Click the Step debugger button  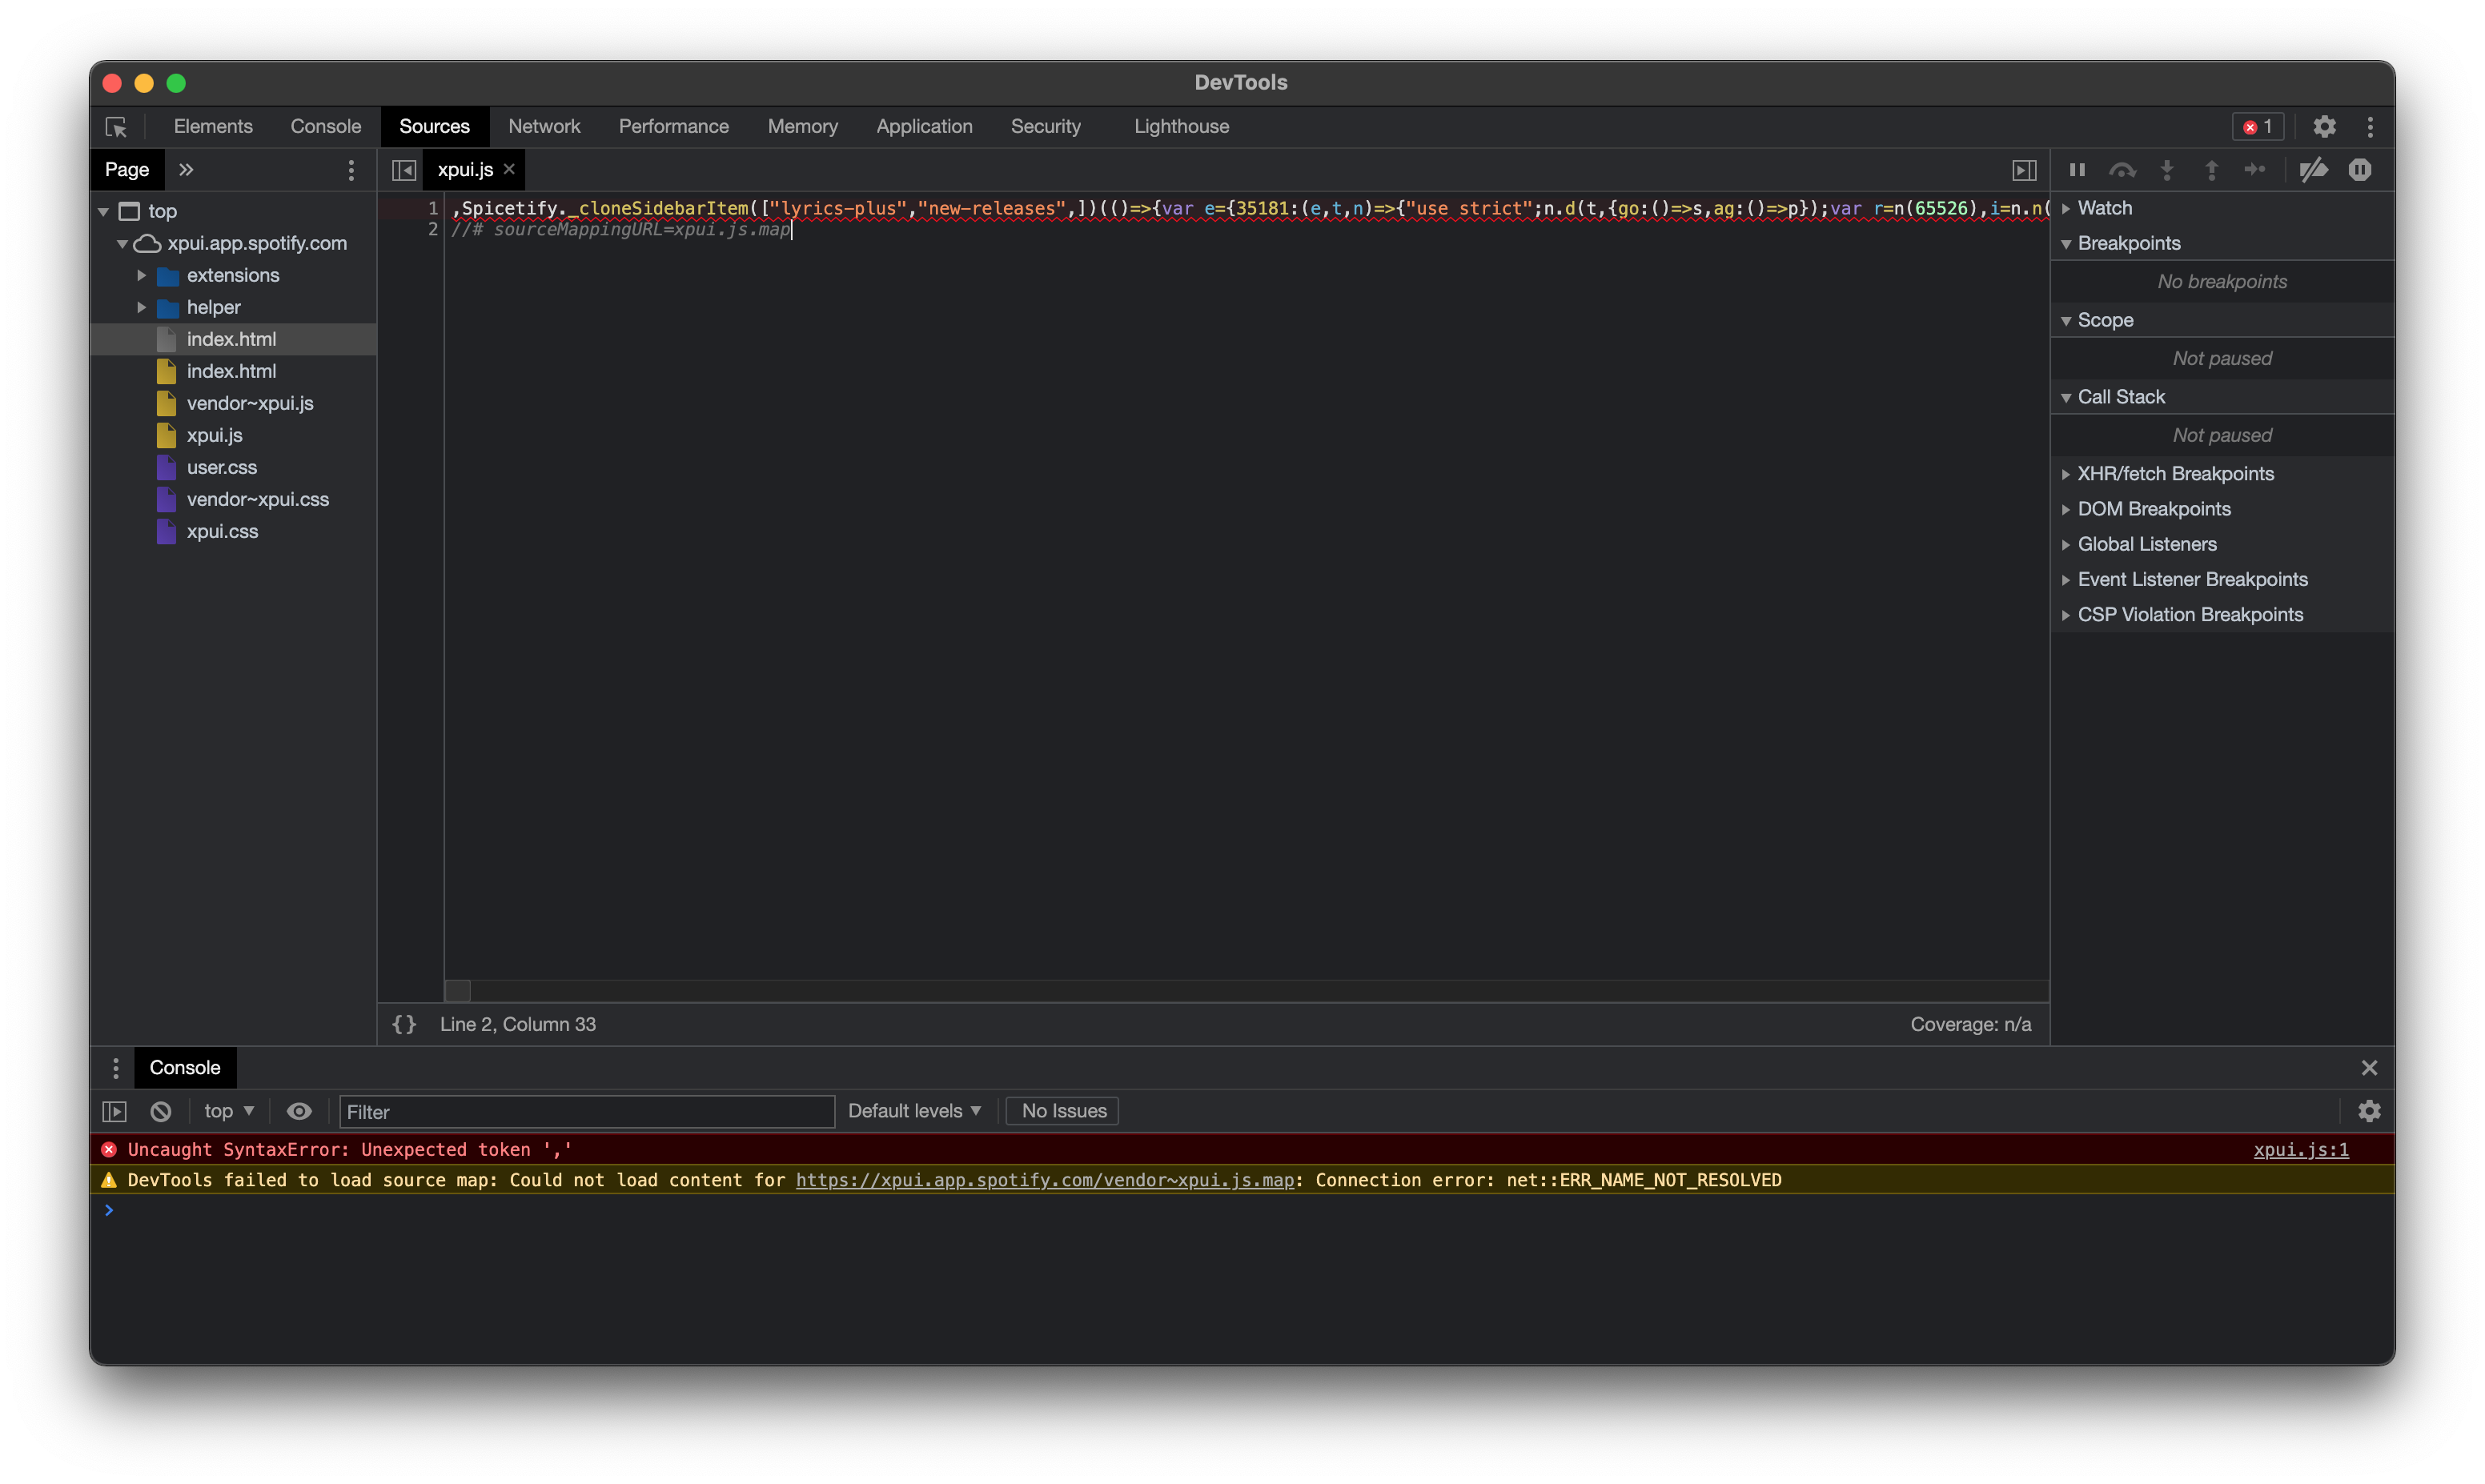click(x=2255, y=170)
